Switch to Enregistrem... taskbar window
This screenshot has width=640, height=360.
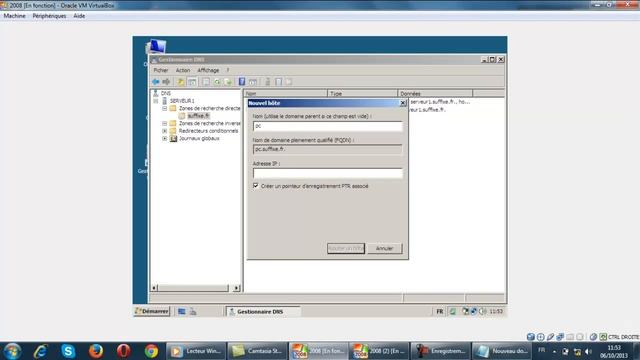pos(440,351)
